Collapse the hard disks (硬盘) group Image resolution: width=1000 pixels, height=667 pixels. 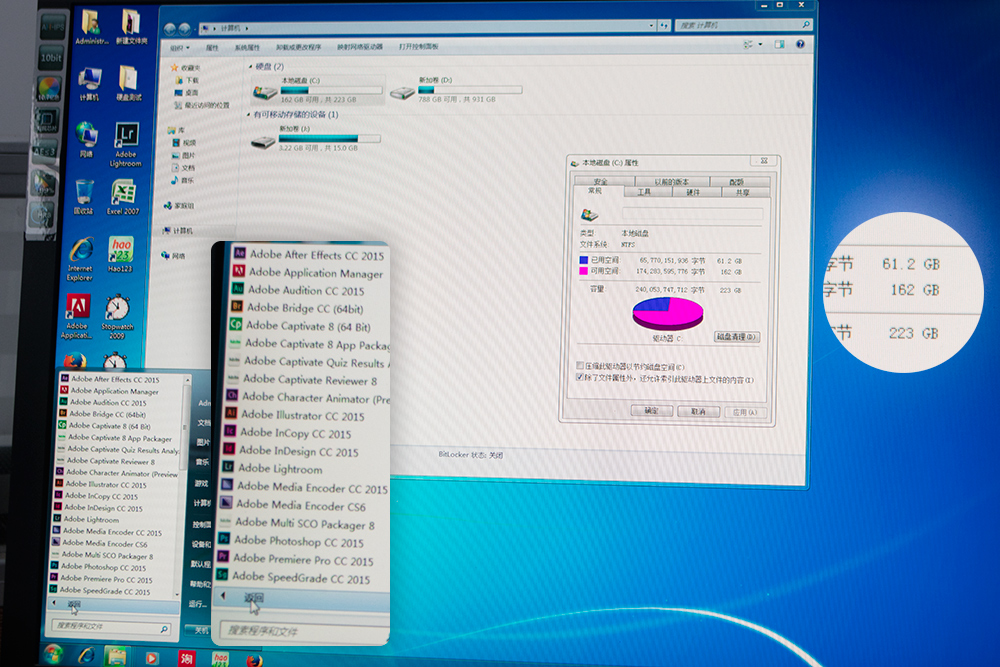tap(249, 66)
